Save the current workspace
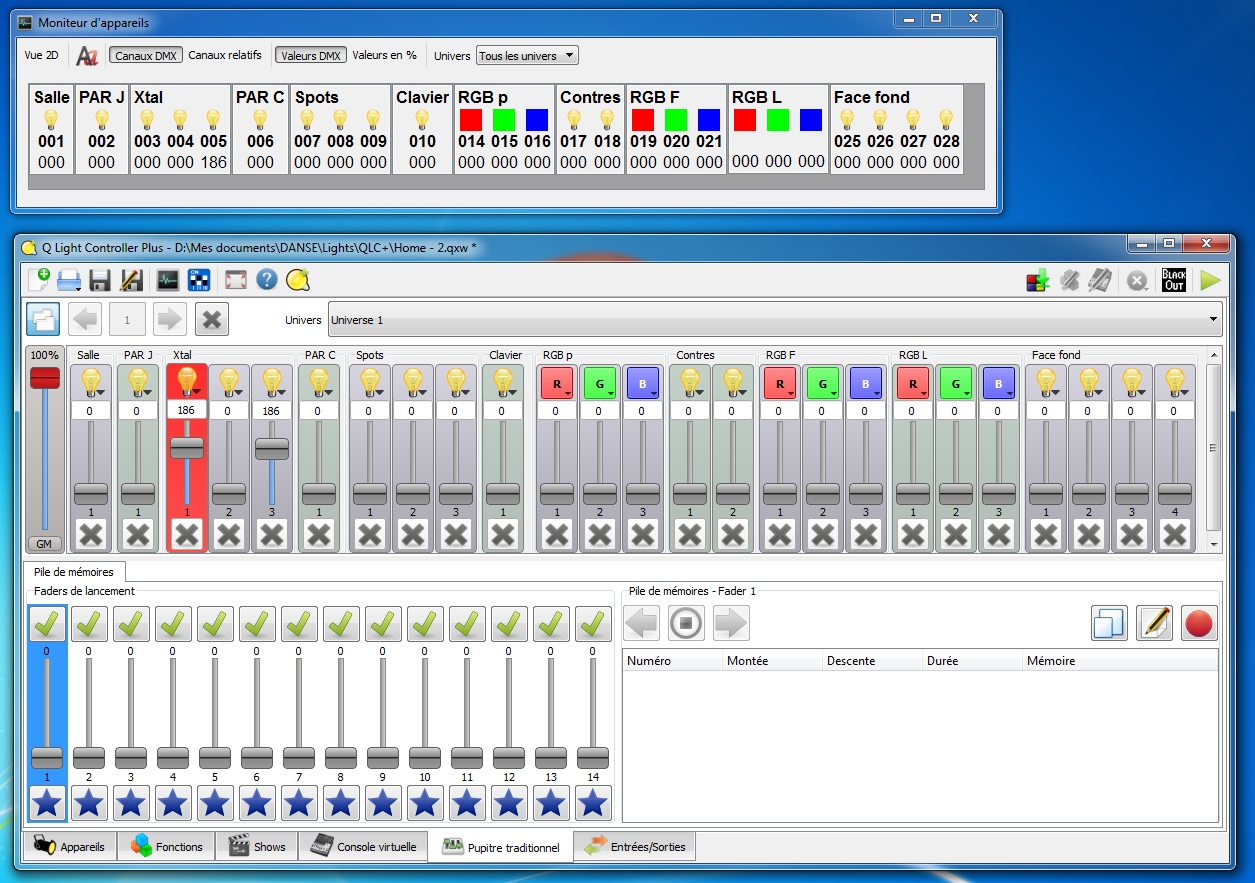Viewport: 1255px width, 883px height. [99, 280]
